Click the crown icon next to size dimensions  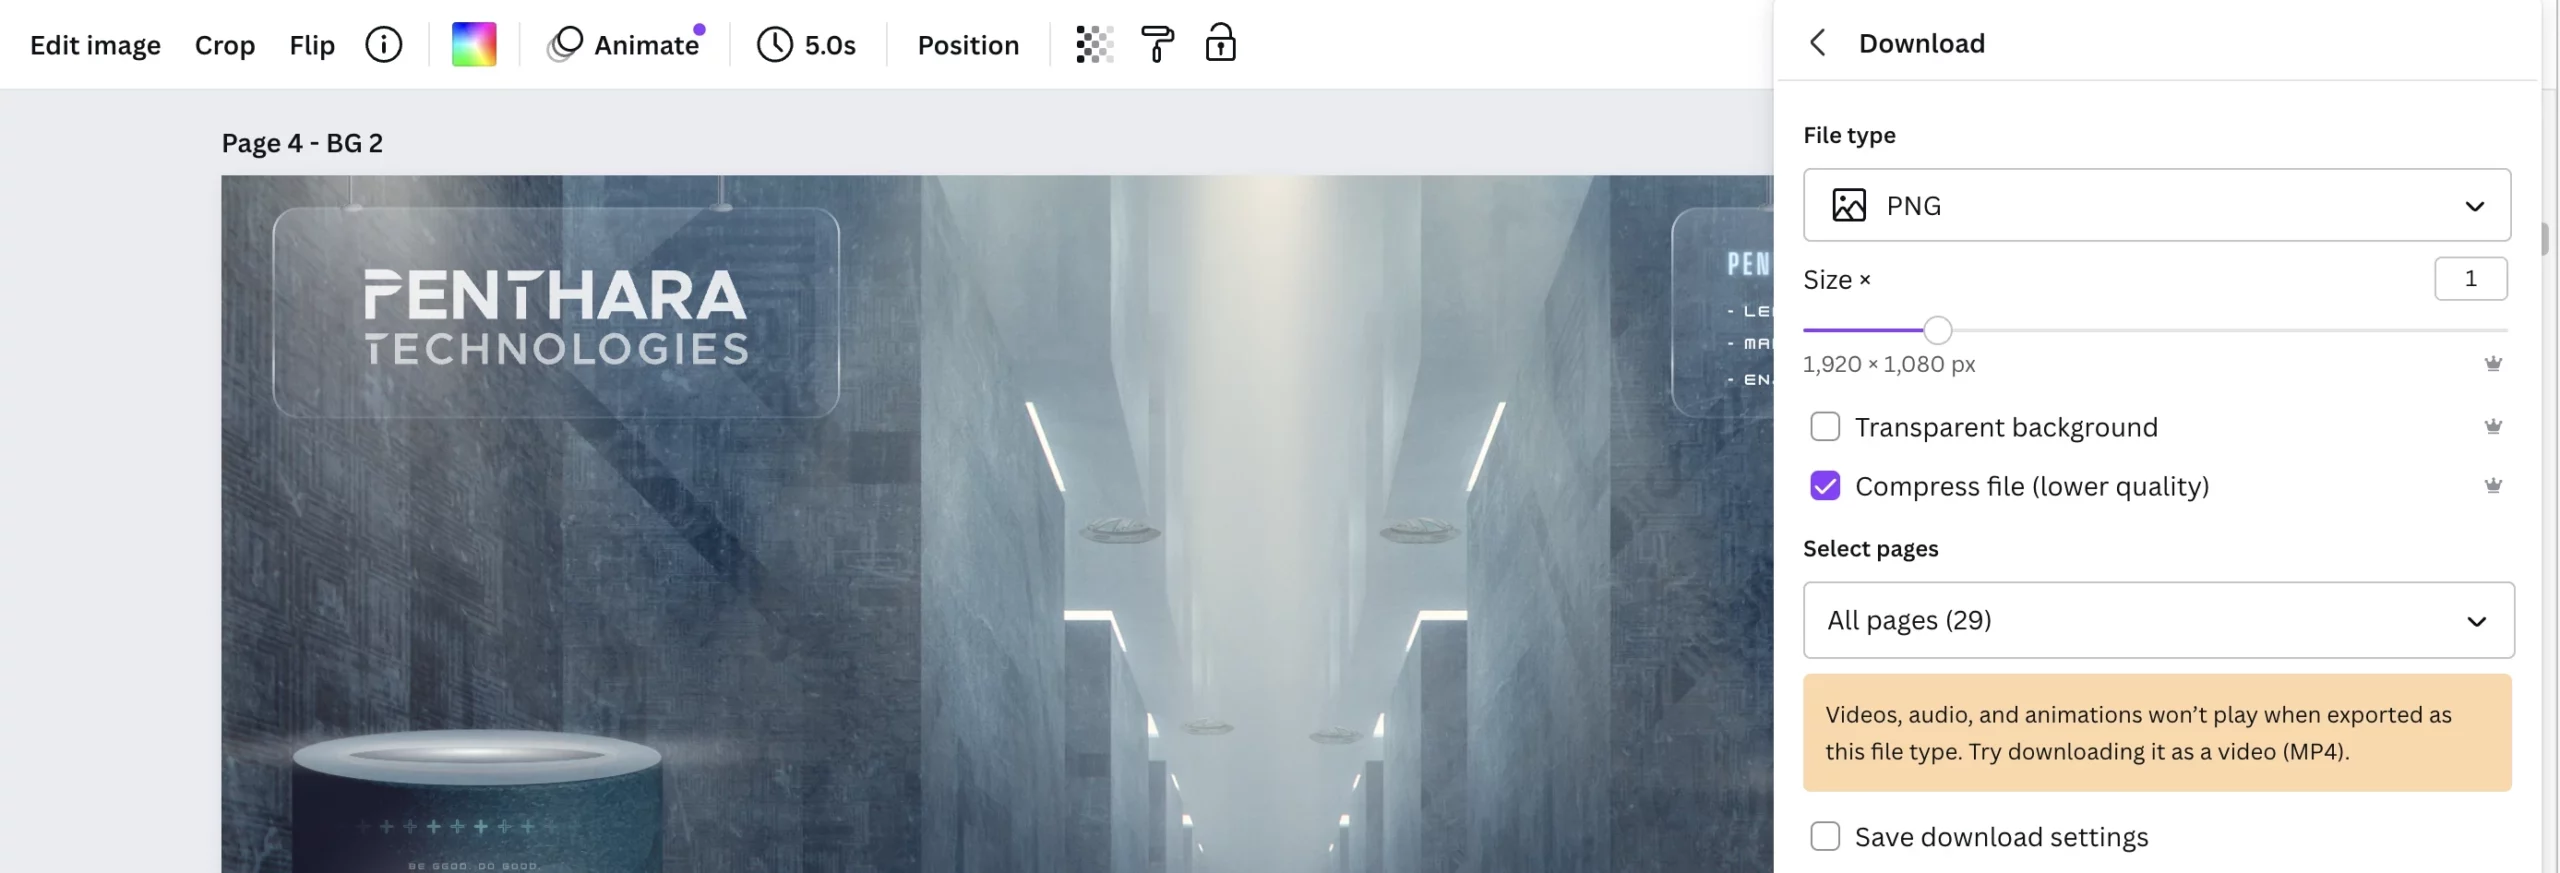[x=2493, y=364]
